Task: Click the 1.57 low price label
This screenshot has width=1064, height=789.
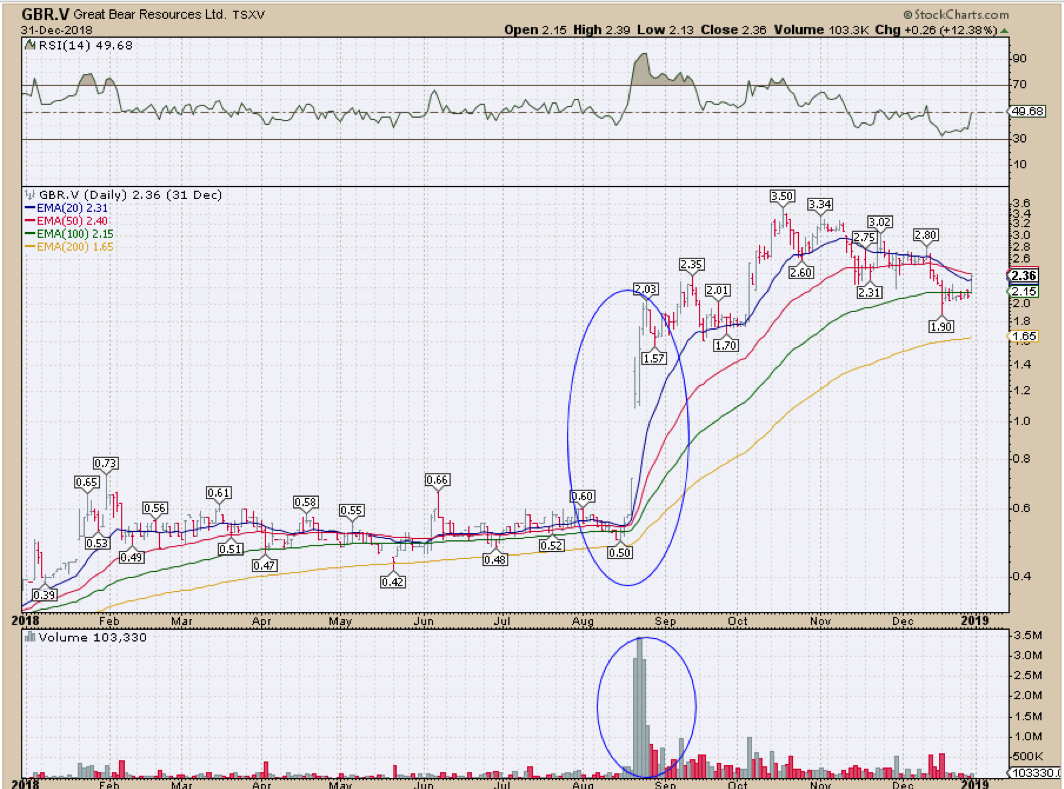Action: click(653, 358)
